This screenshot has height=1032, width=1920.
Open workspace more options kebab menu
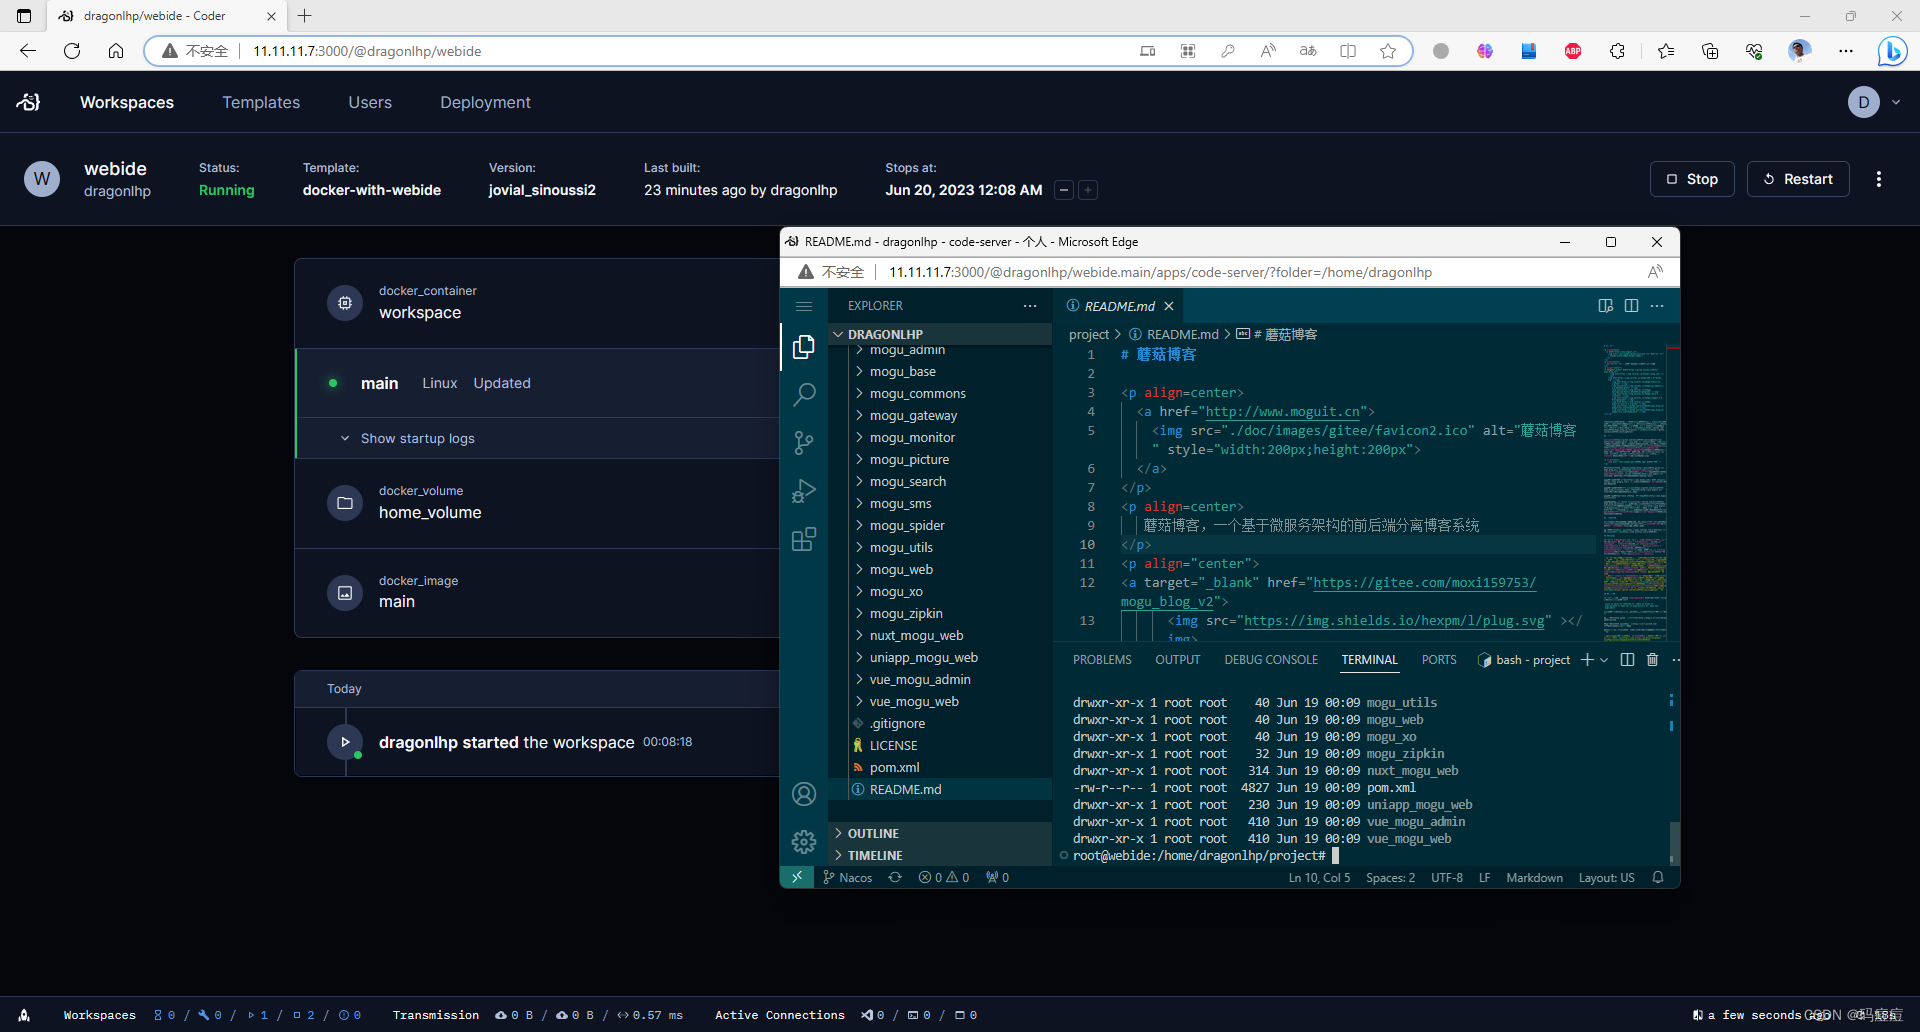coord(1879,179)
